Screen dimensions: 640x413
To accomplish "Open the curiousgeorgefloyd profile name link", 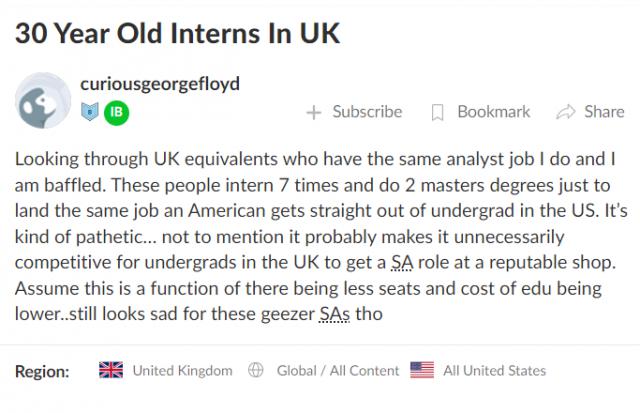I will tap(159, 84).
